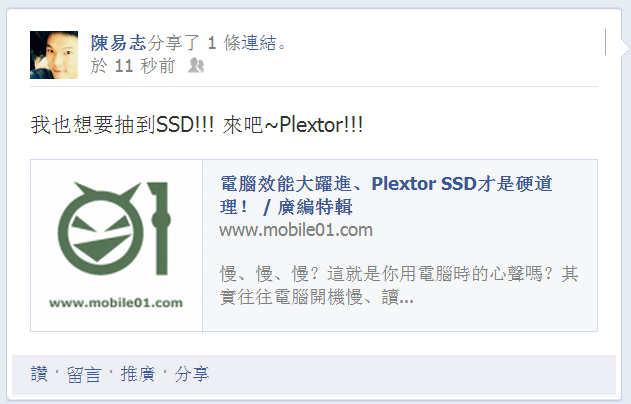Open comment box via 留言

(84, 374)
